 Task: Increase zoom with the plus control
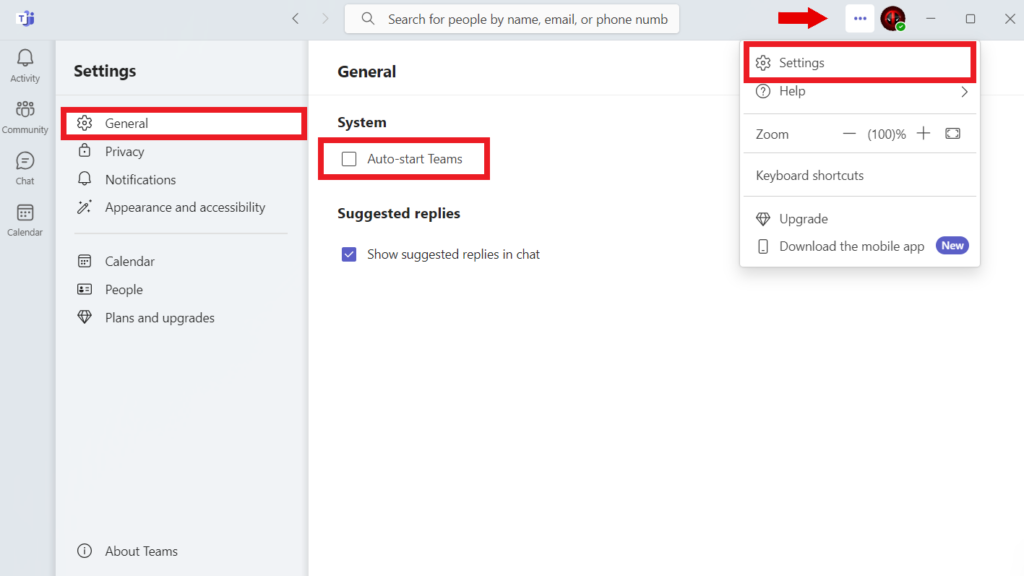point(923,132)
